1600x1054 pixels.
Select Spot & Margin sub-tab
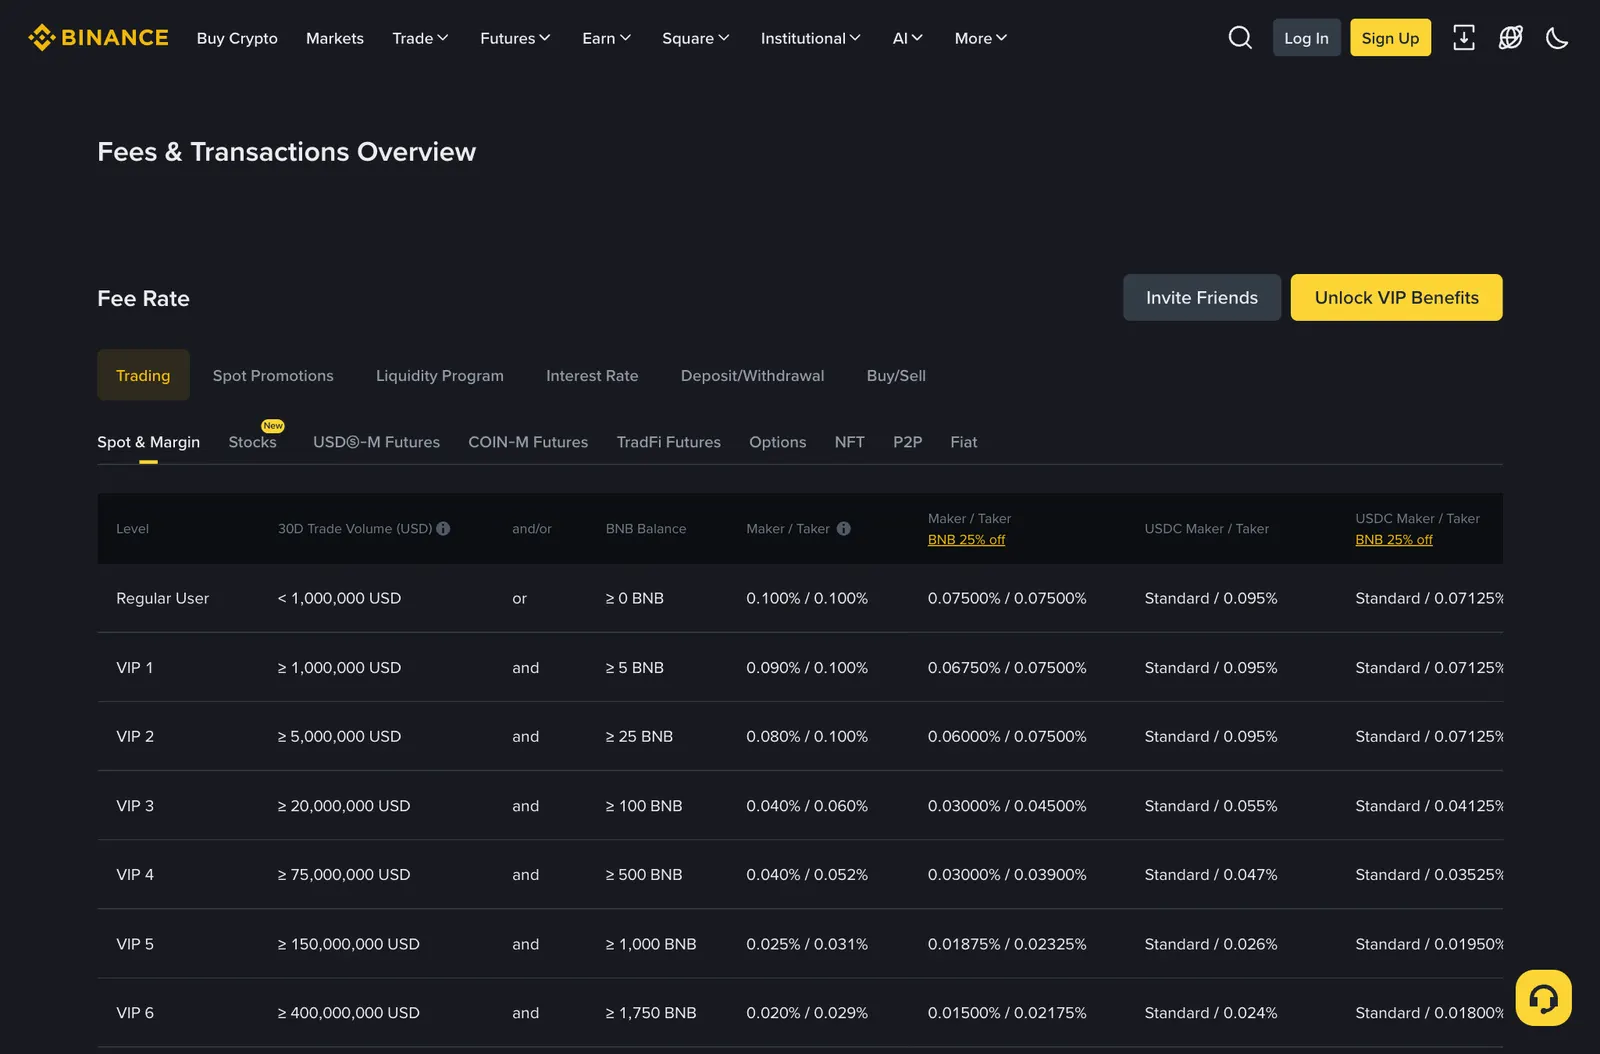148,442
